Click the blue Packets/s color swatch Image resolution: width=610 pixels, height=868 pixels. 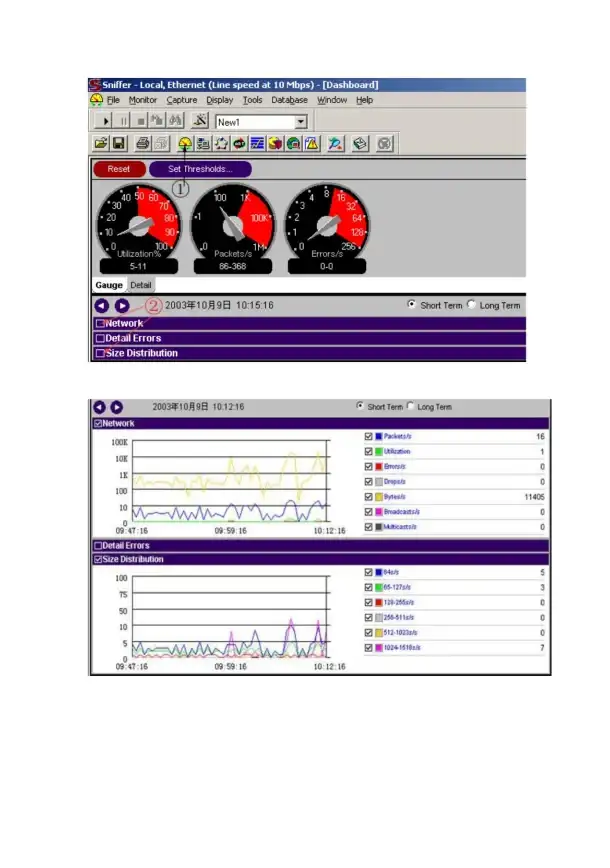click(379, 436)
